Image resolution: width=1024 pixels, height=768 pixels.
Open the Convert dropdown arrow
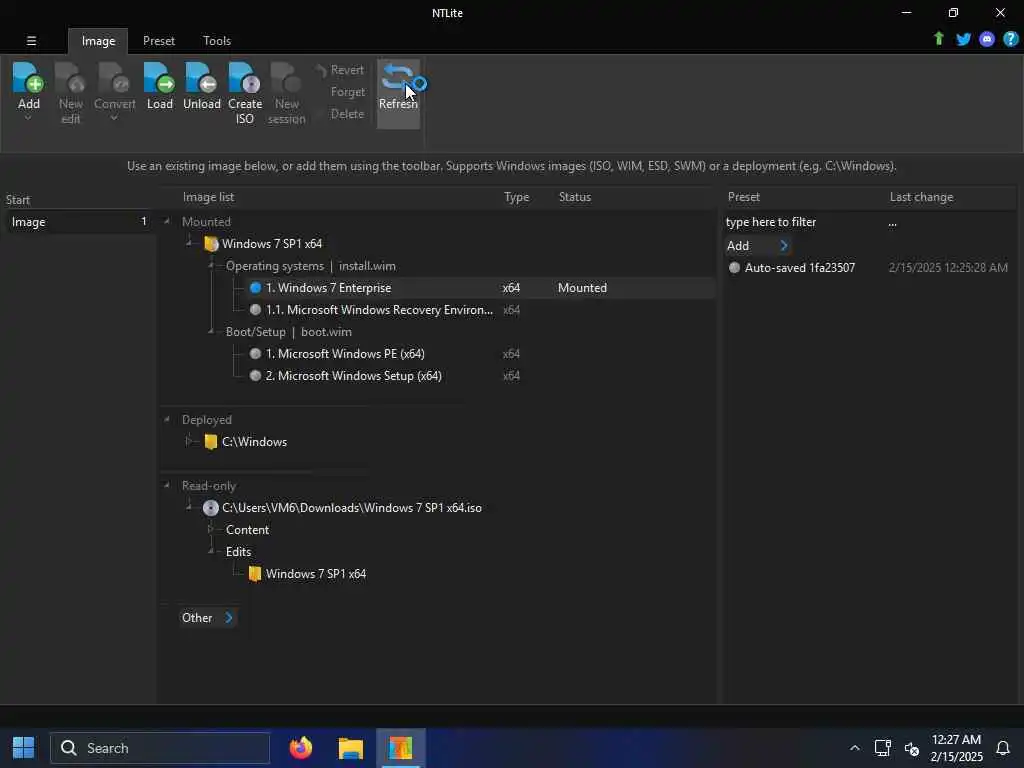[x=114, y=118]
